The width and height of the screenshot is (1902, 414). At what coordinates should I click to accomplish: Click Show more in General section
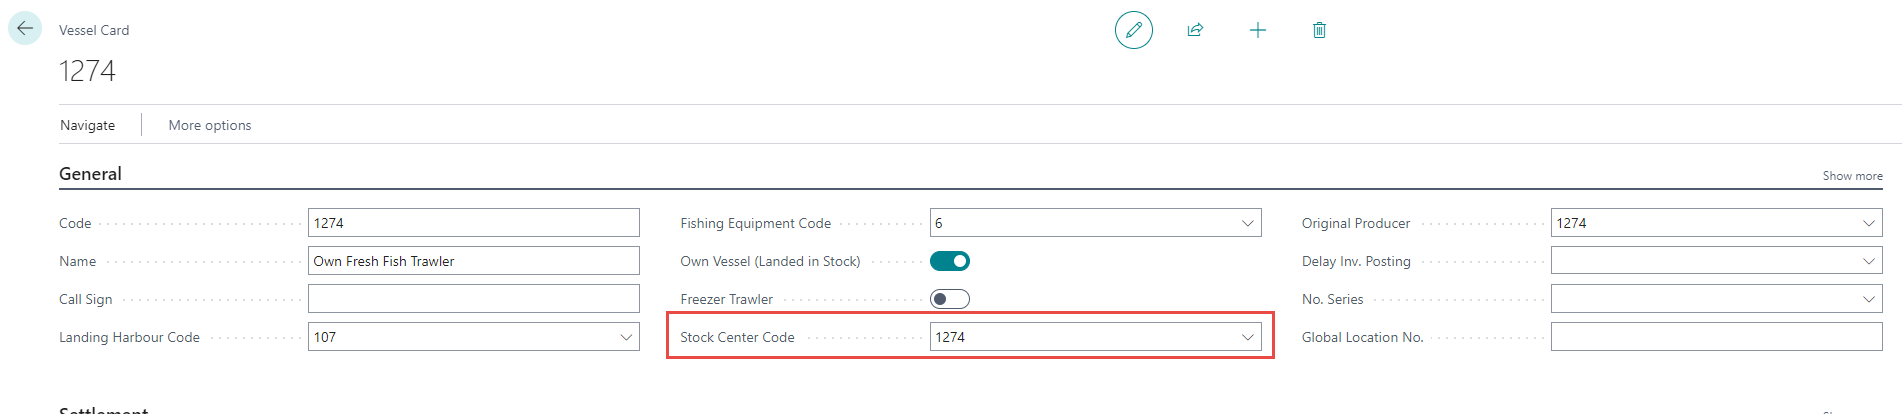pyautogui.click(x=1852, y=176)
